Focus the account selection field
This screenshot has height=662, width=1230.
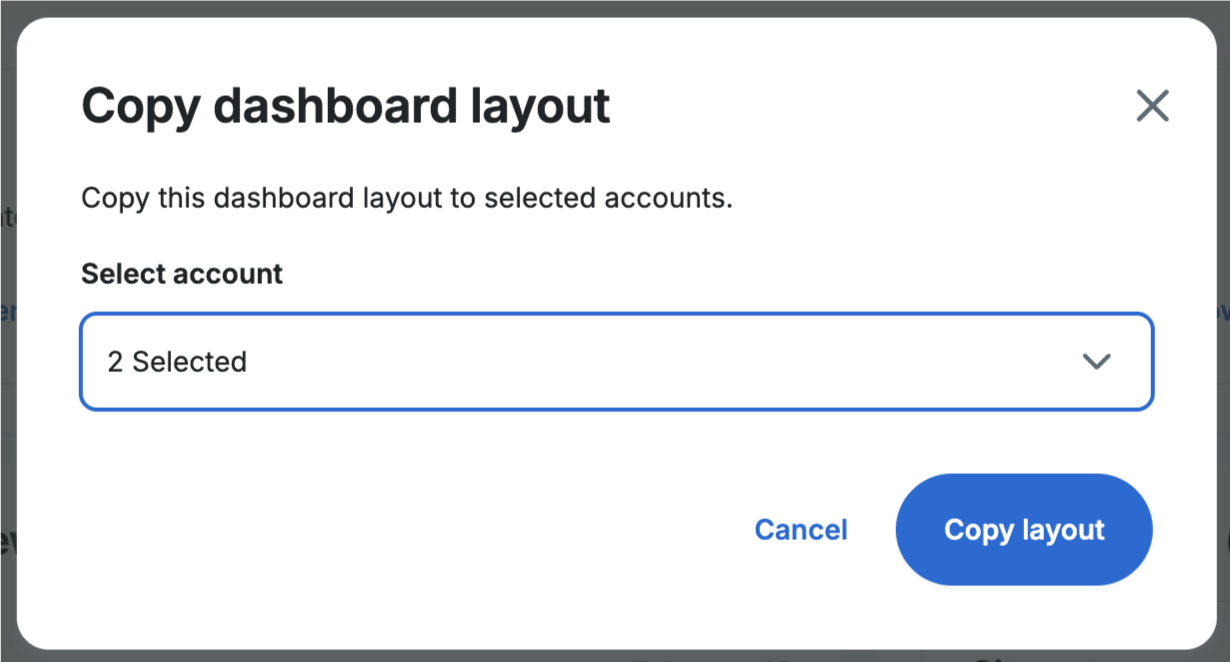tap(616, 361)
